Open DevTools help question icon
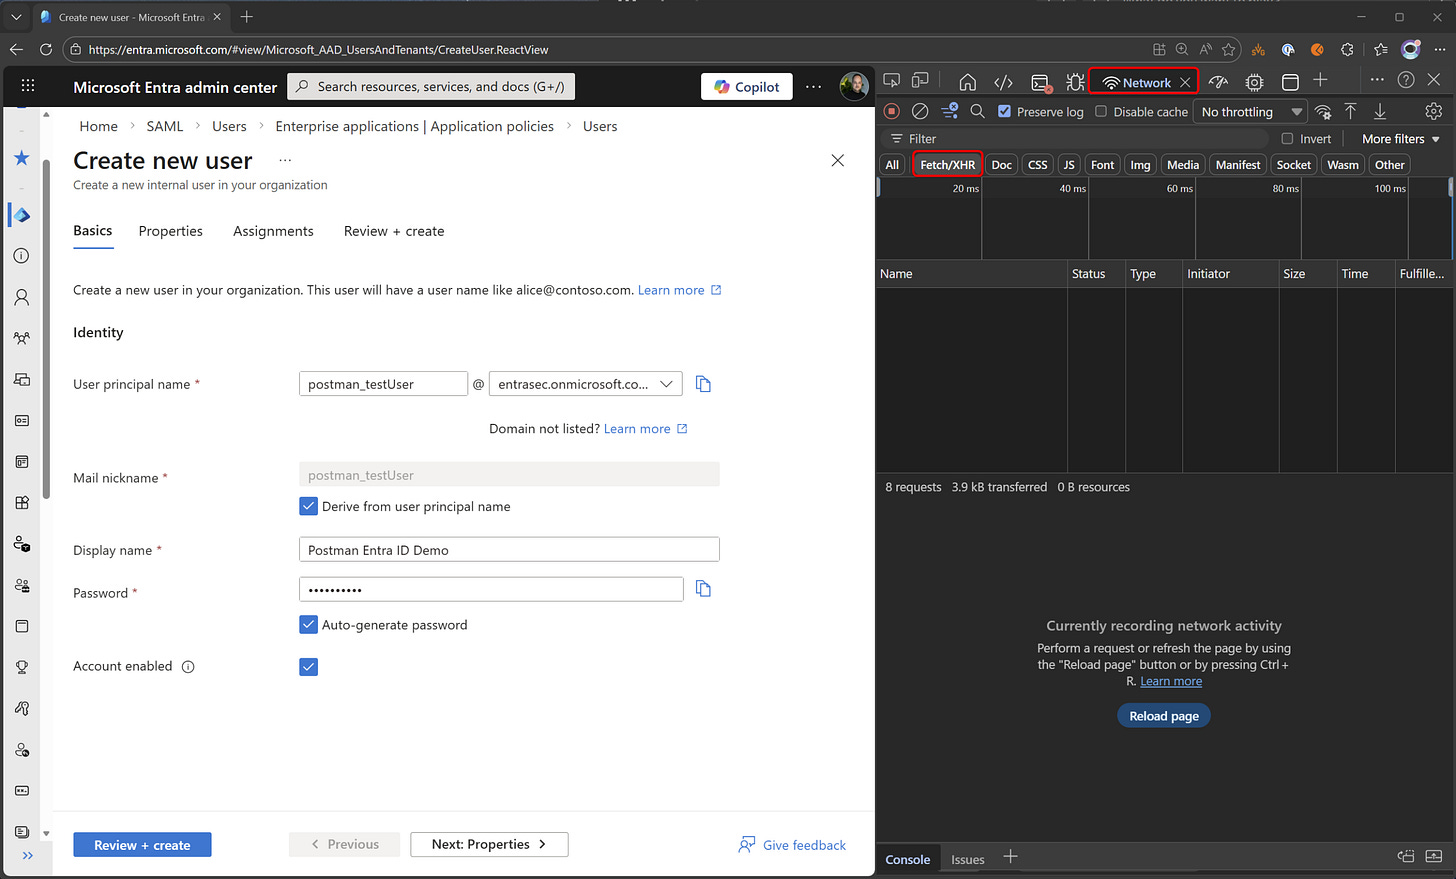Image resolution: width=1456 pixels, height=879 pixels. click(1406, 80)
